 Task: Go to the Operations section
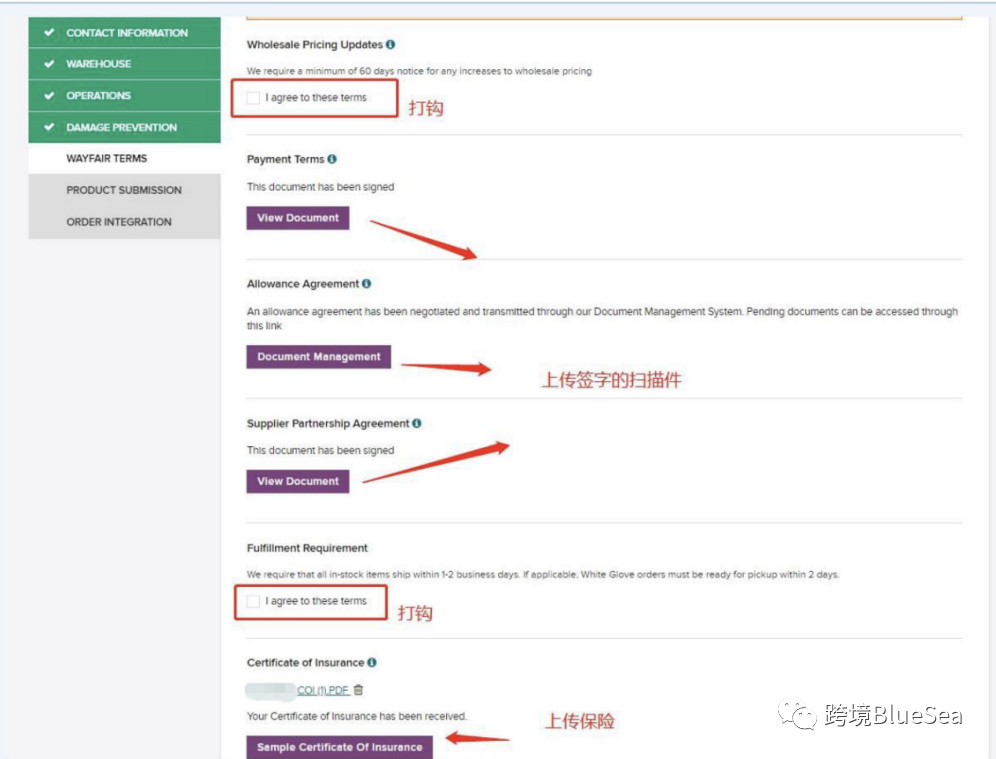[x=124, y=95]
